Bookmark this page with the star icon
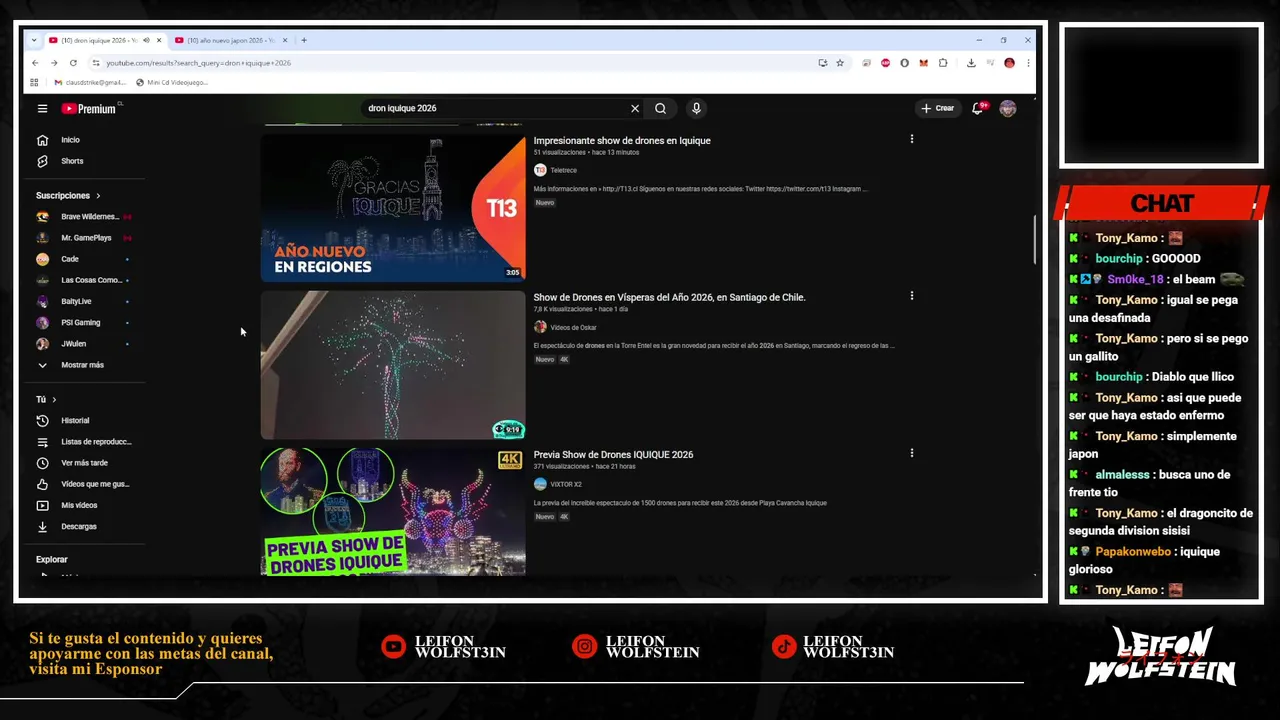 pyautogui.click(x=840, y=63)
